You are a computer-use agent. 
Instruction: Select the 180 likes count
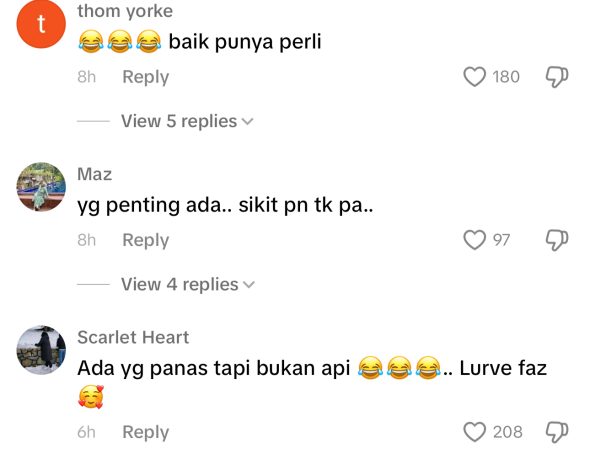pos(506,77)
